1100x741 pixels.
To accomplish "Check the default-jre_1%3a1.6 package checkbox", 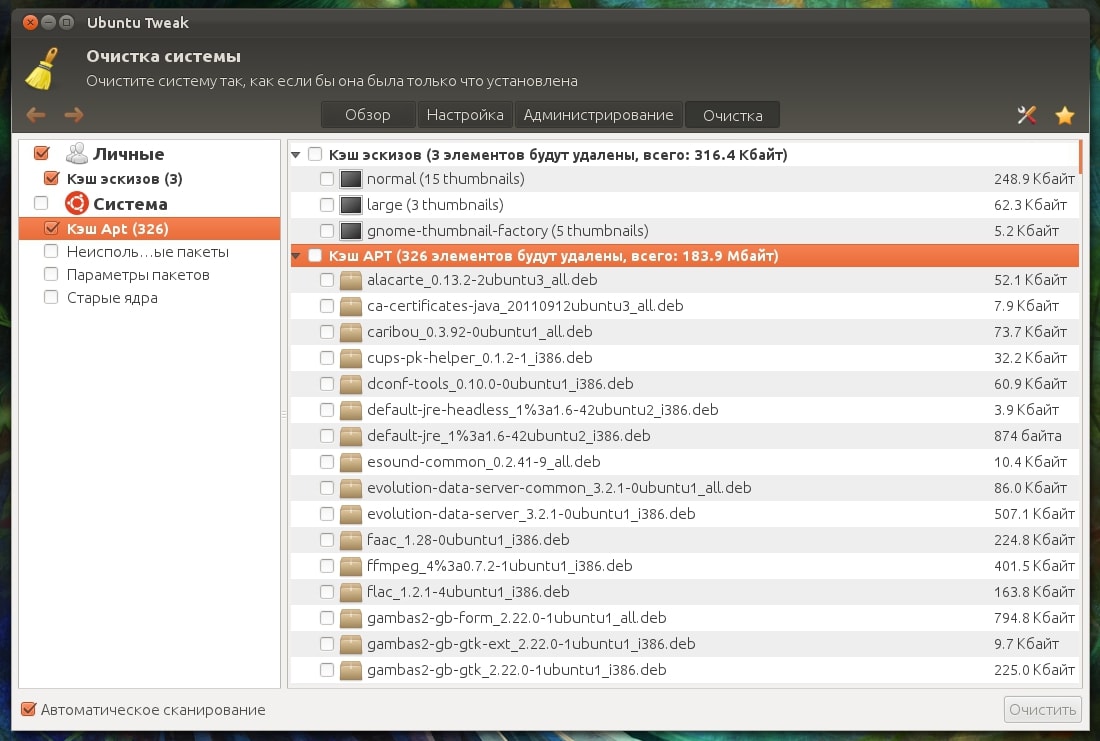I will [327, 436].
